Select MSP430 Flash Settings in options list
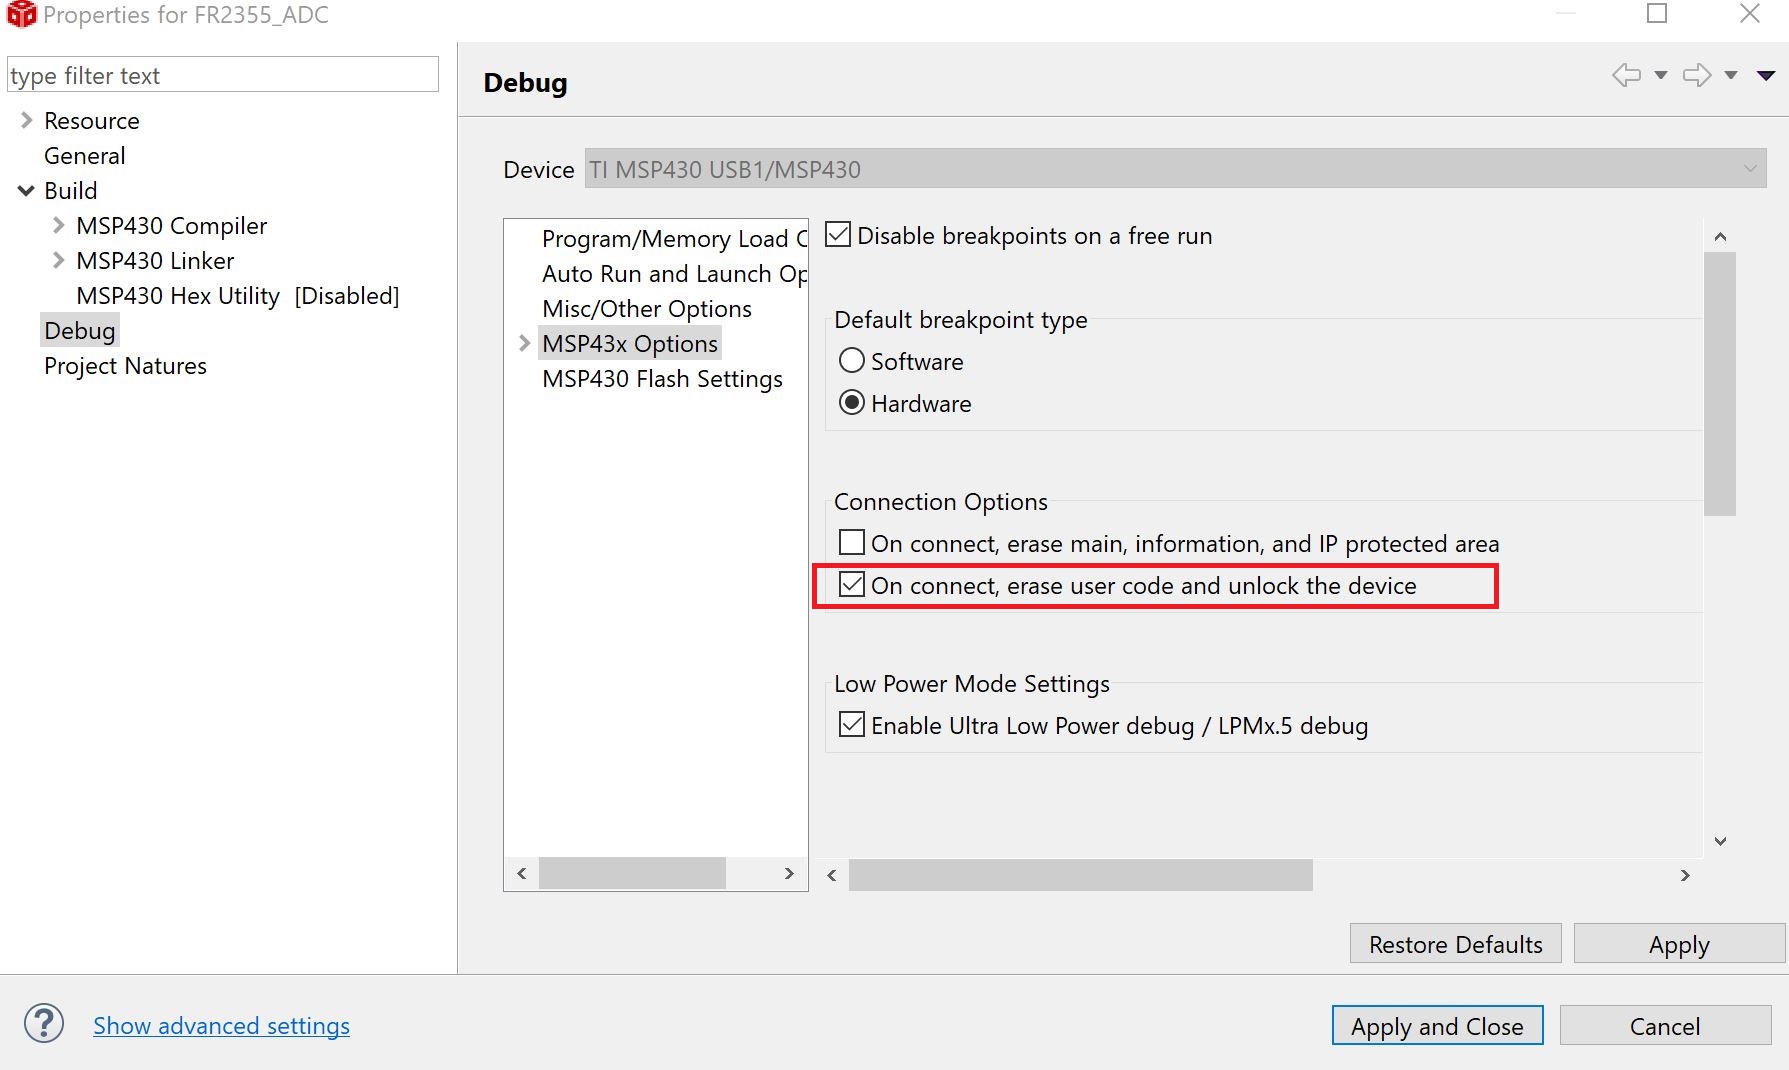The image size is (1789, 1070). click(x=662, y=379)
